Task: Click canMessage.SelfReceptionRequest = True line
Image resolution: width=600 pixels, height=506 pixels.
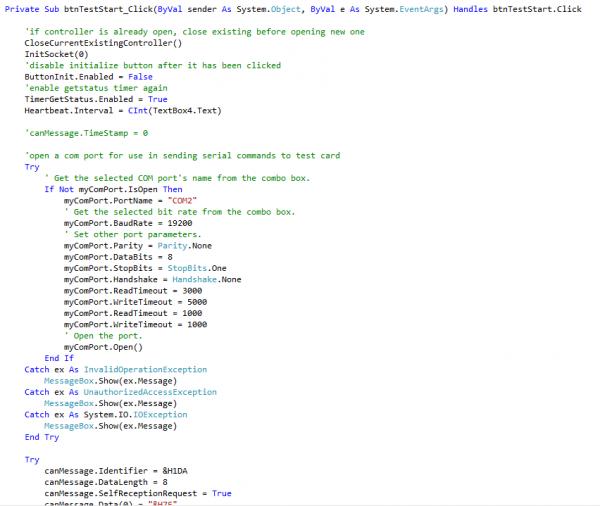Action: point(138,493)
